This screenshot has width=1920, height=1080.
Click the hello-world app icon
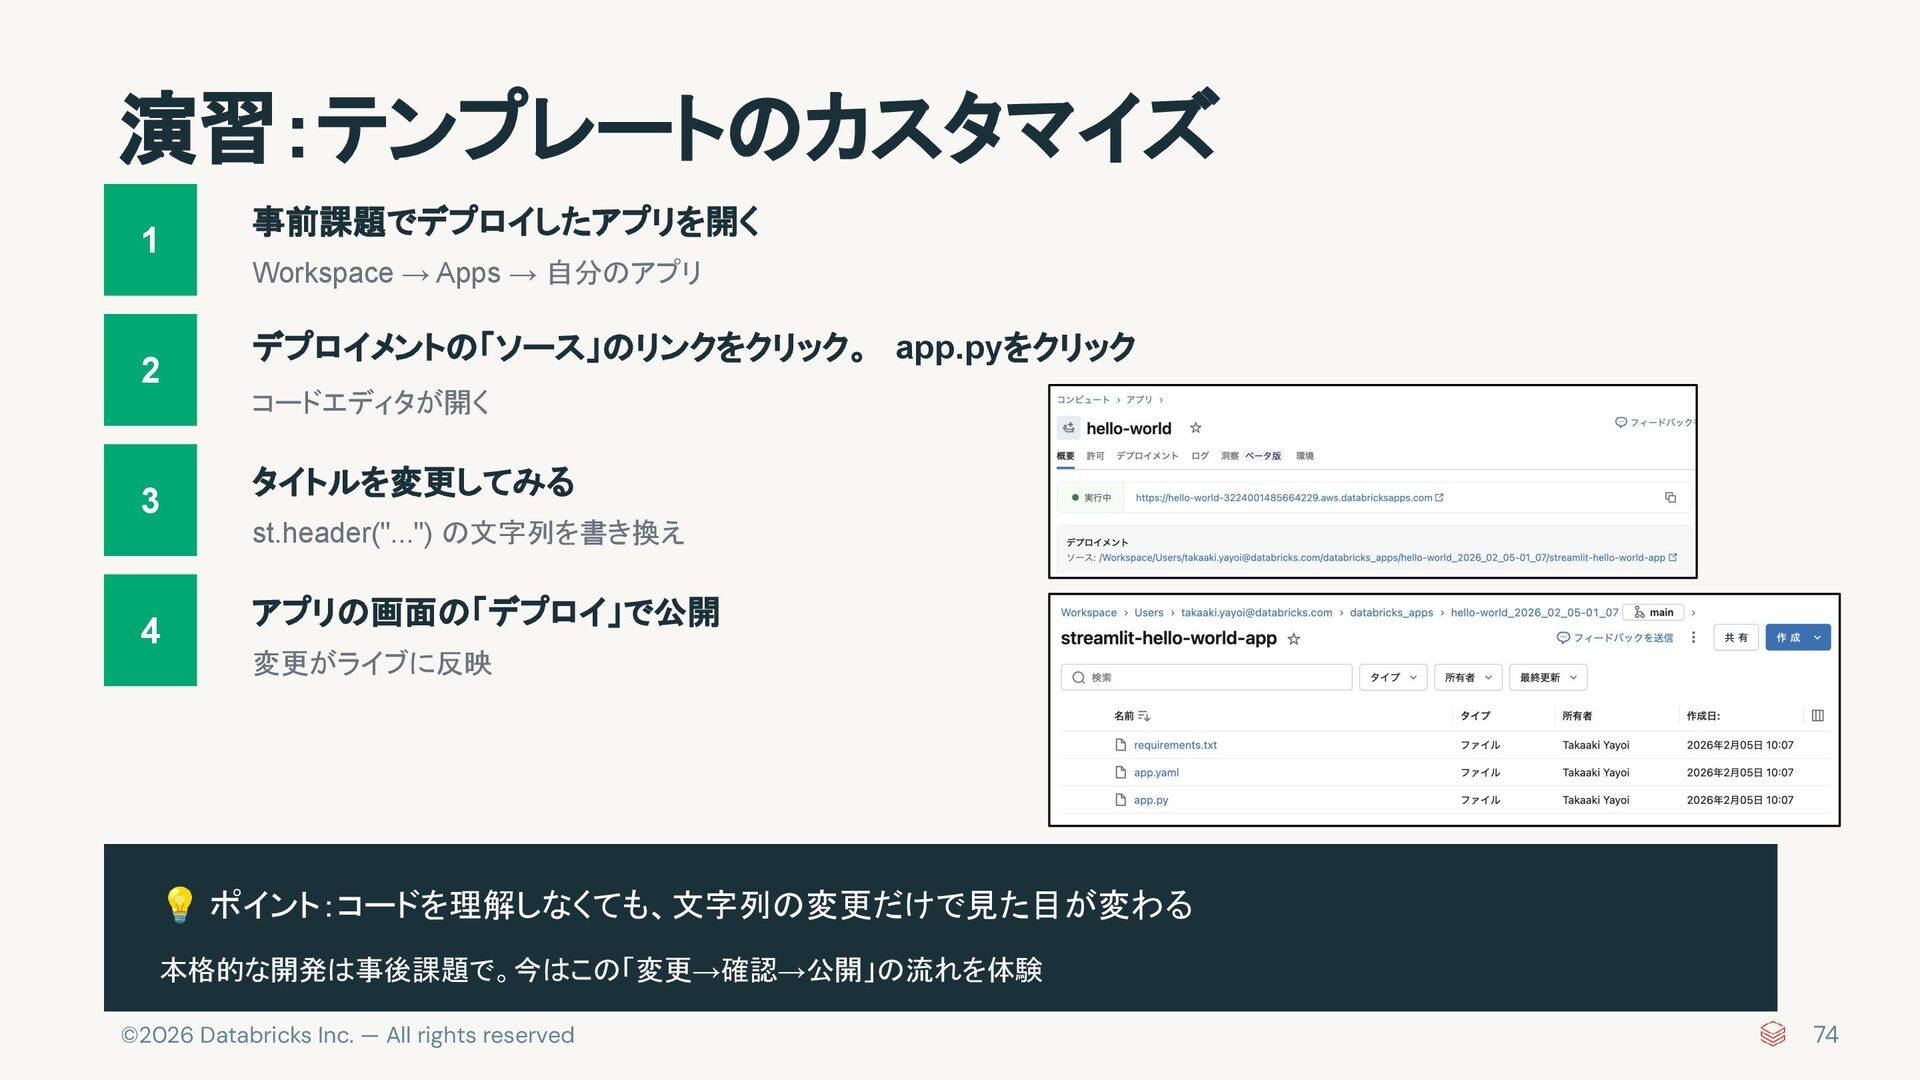(x=1068, y=428)
